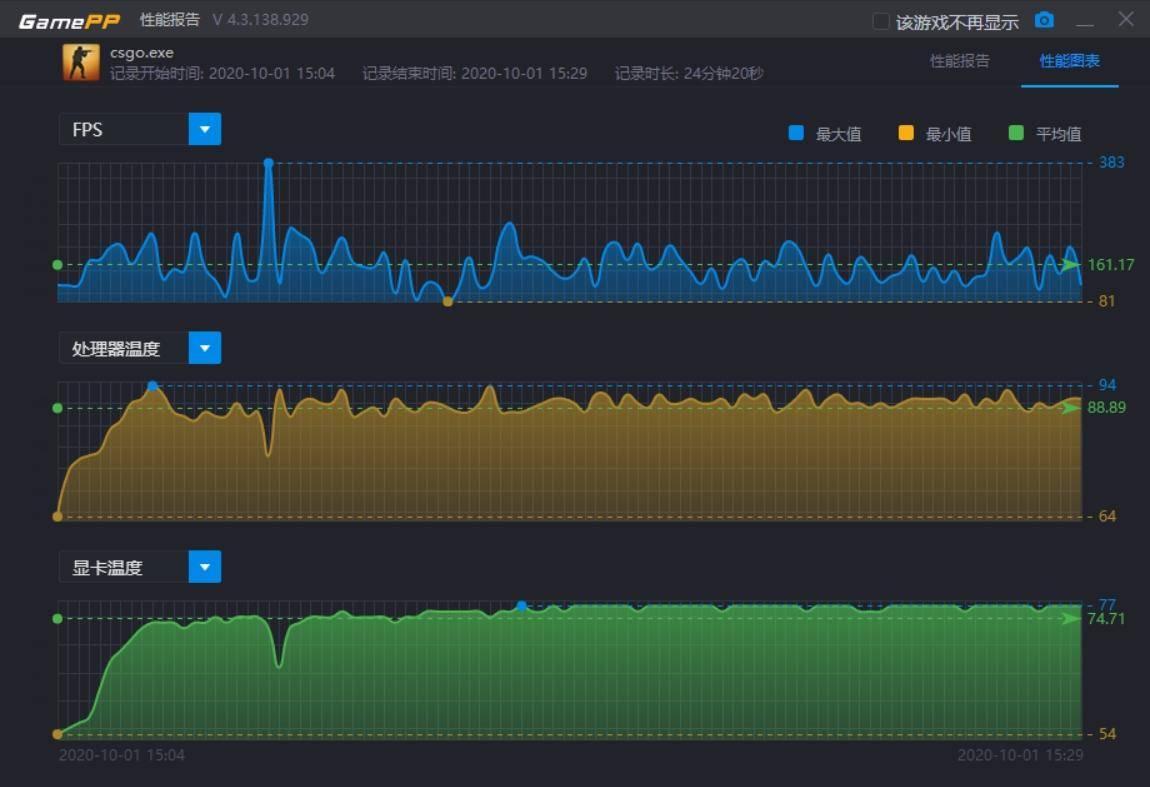This screenshot has width=1150, height=787.
Task: Click the 记录时长 24分钟20秒 text
Action: point(689,73)
